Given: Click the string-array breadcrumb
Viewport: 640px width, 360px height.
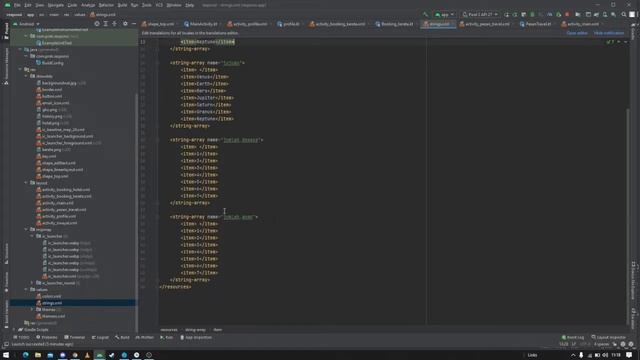Looking at the screenshot, I should pyautogui.click(x=196, y=330).
